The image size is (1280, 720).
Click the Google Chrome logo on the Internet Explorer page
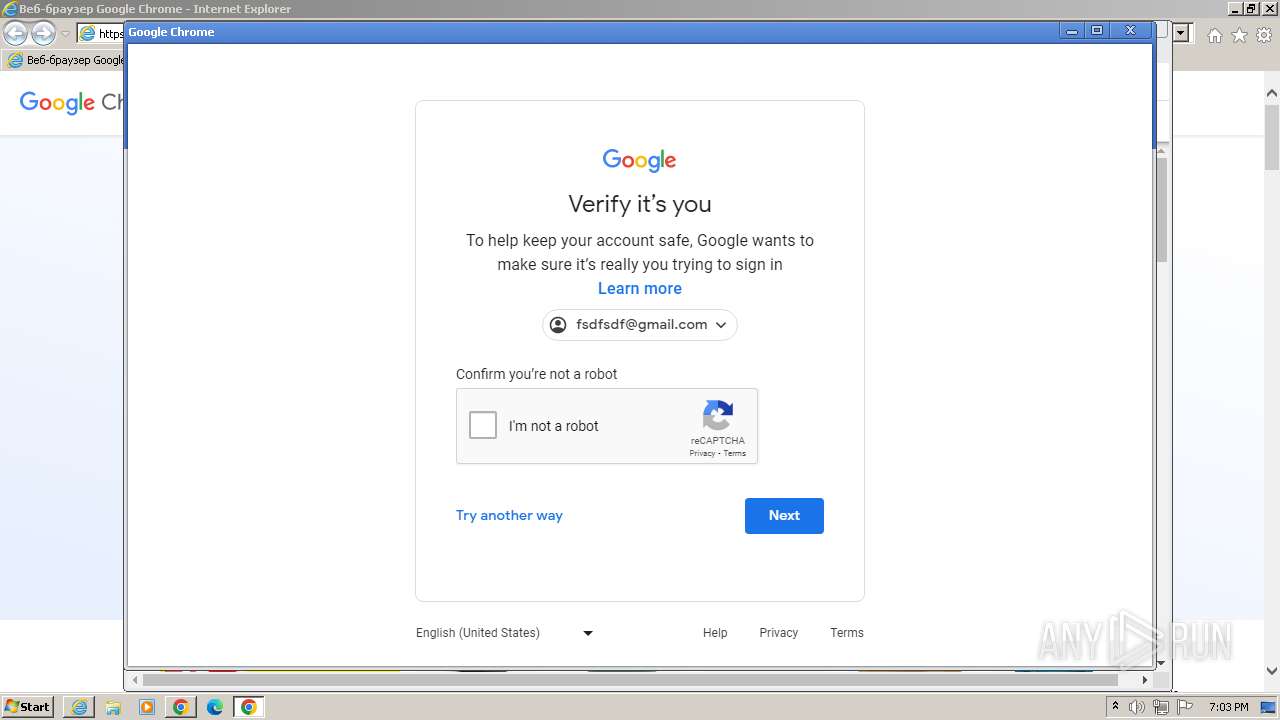[71, 102]
